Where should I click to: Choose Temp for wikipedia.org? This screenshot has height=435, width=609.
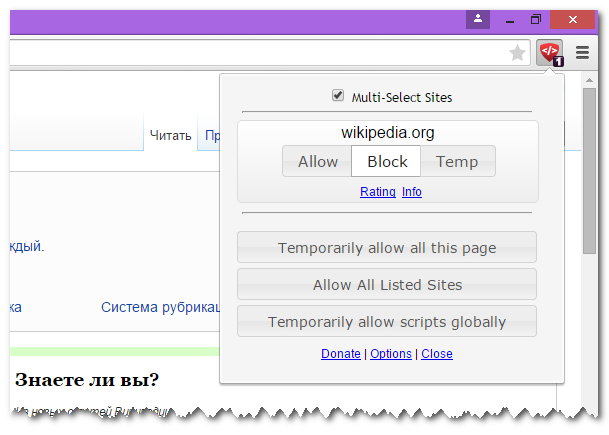[457, 162]
